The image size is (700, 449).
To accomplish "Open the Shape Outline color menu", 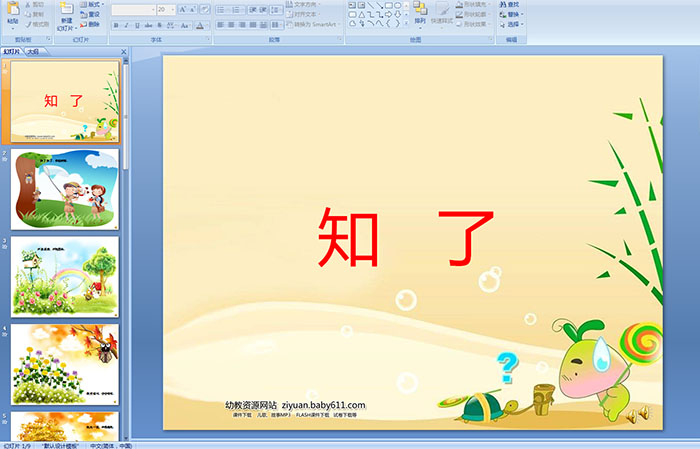I will (473, 14).
